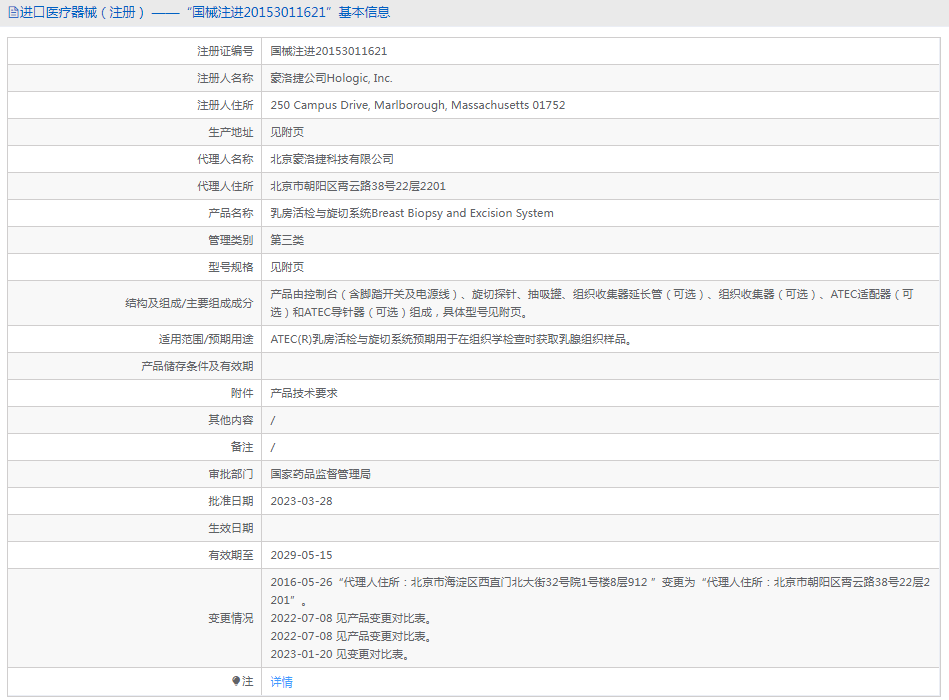Image resolution: width=949 pixels, height=700 pixels.
Task: Click the 注册人名称 Hologic, Inc. cell
Action: tap(330, 77)
